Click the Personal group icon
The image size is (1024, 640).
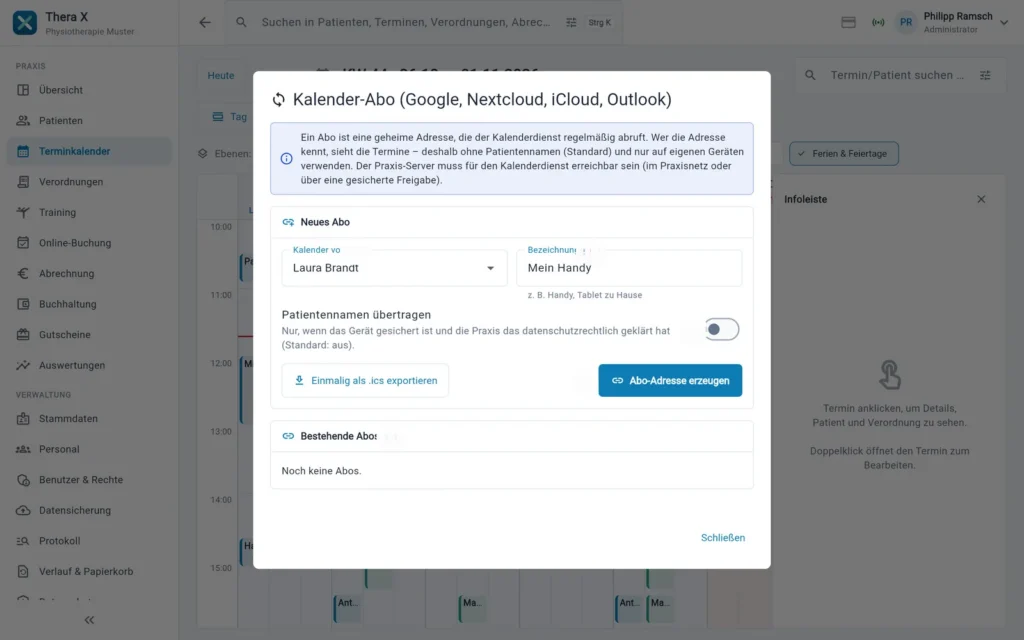[23, 449]
